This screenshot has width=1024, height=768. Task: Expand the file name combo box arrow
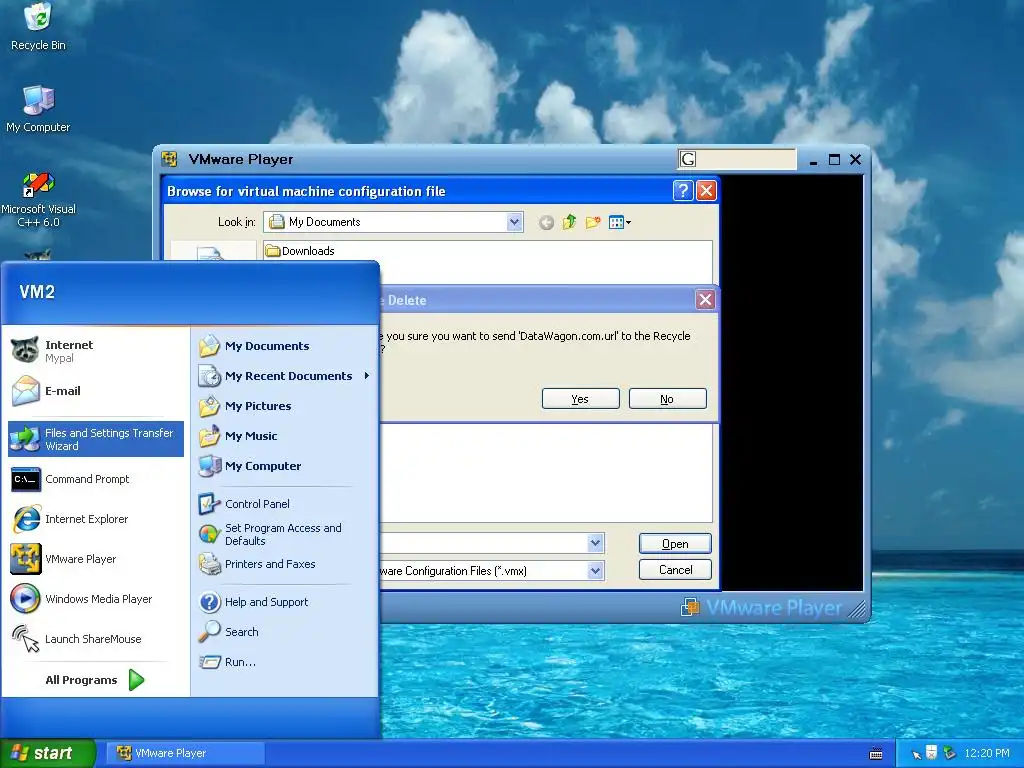click(x=595, y=543)
